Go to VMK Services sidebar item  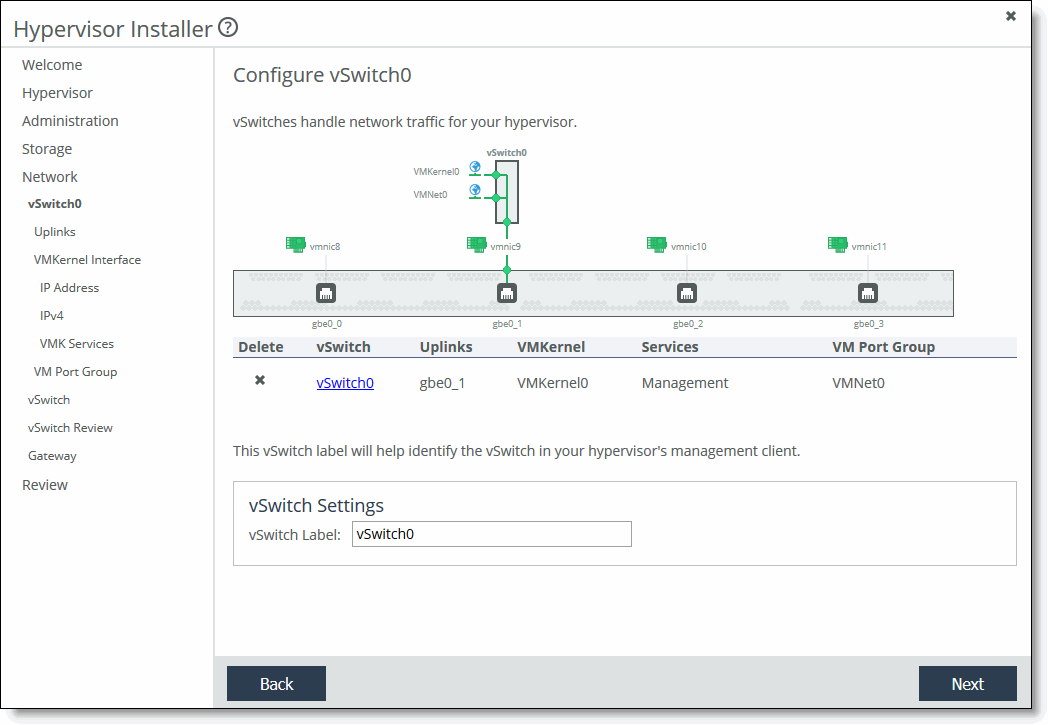pyautogui.click(x=77, y=344)
